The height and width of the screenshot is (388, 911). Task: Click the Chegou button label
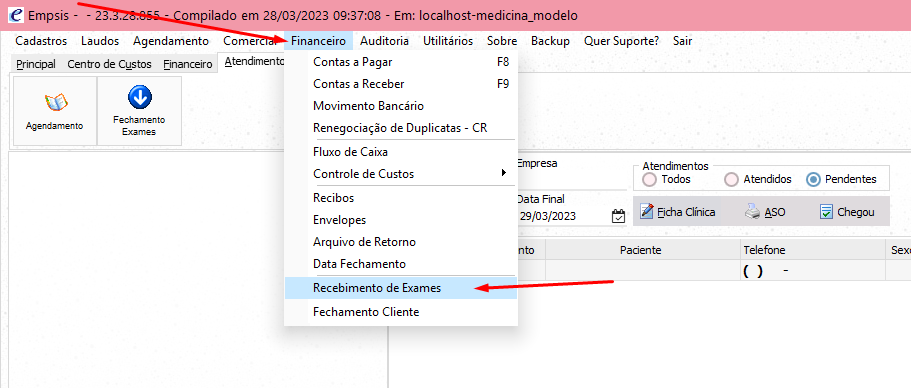[x=856, y=213]
